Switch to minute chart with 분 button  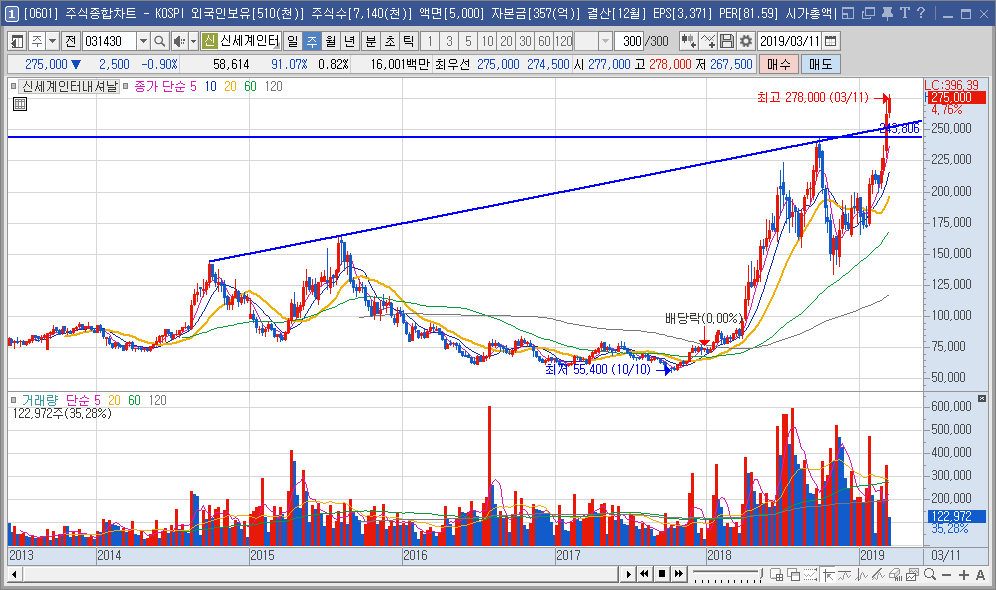(370, 41)
